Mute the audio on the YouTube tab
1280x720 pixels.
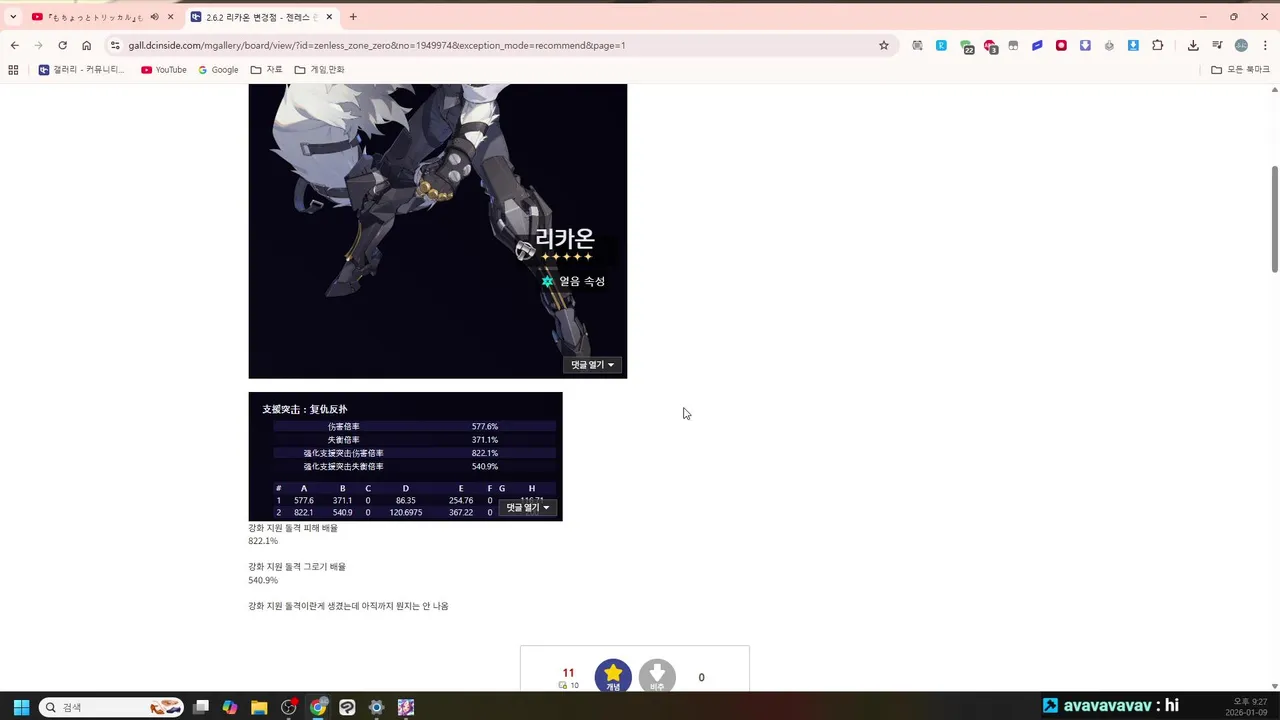point(154,17)
